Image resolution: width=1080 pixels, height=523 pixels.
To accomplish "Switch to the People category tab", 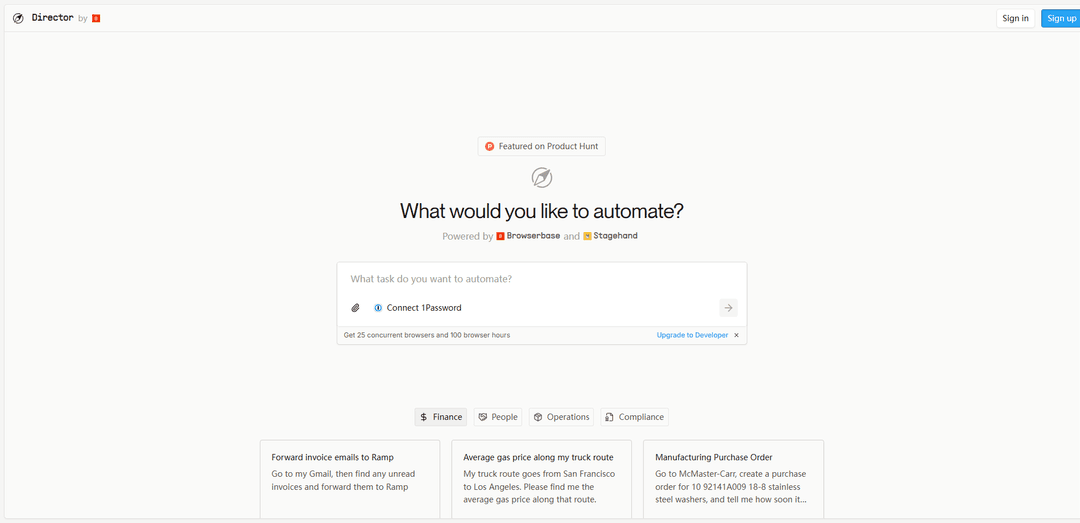I will [497, 417].
